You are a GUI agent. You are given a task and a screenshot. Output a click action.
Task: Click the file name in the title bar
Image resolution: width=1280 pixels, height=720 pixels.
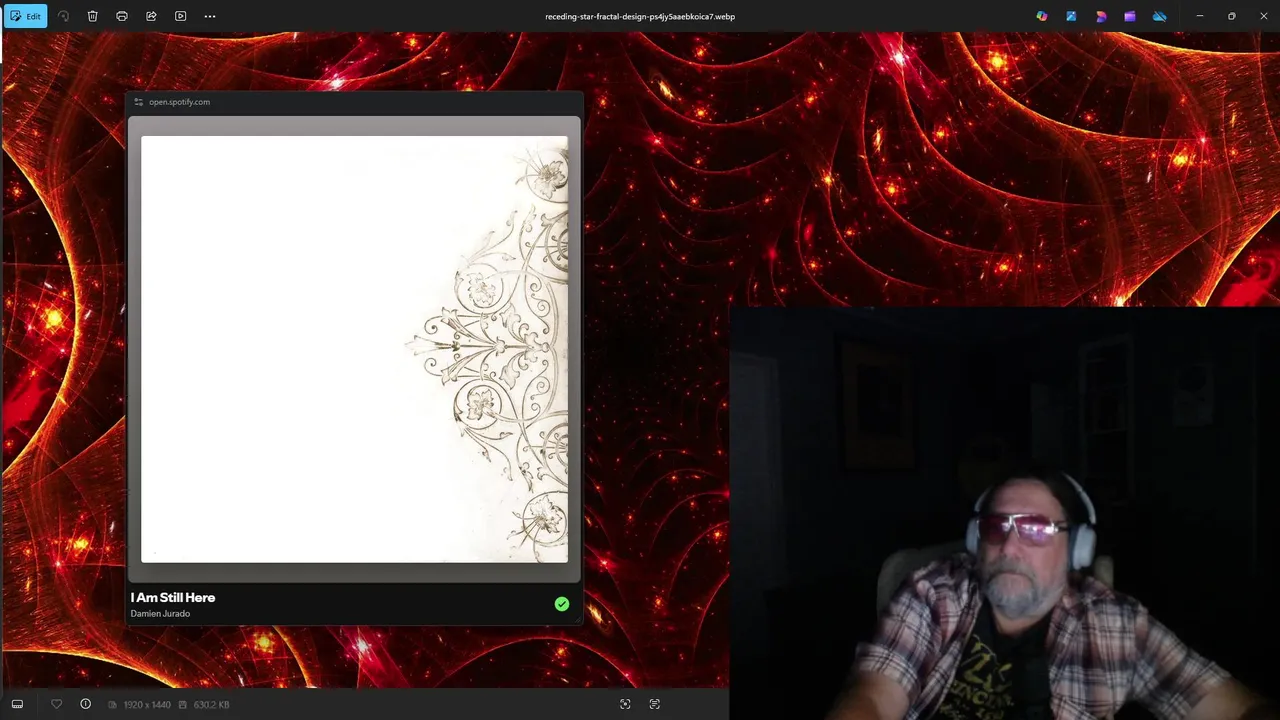tap(640, 16)
